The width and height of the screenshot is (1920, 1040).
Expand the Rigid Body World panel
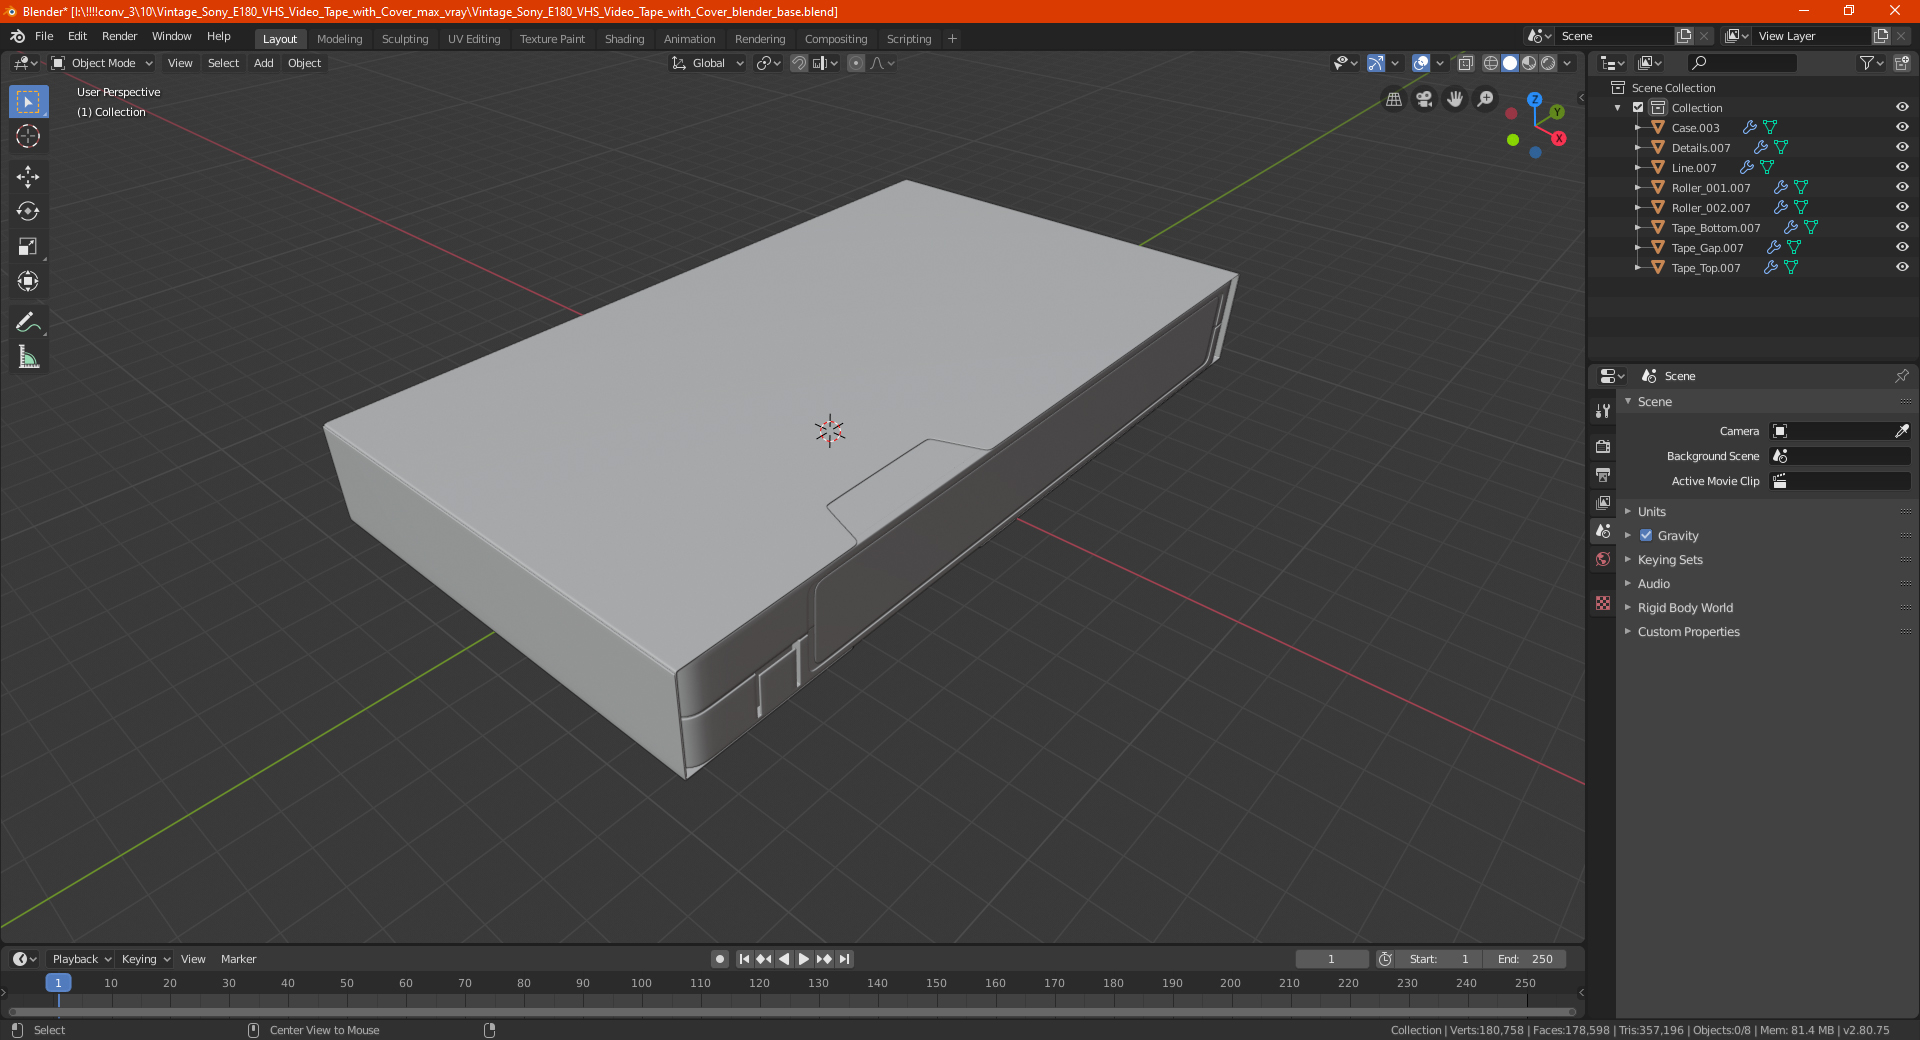pyautogui.click(x=1685, y=607)
